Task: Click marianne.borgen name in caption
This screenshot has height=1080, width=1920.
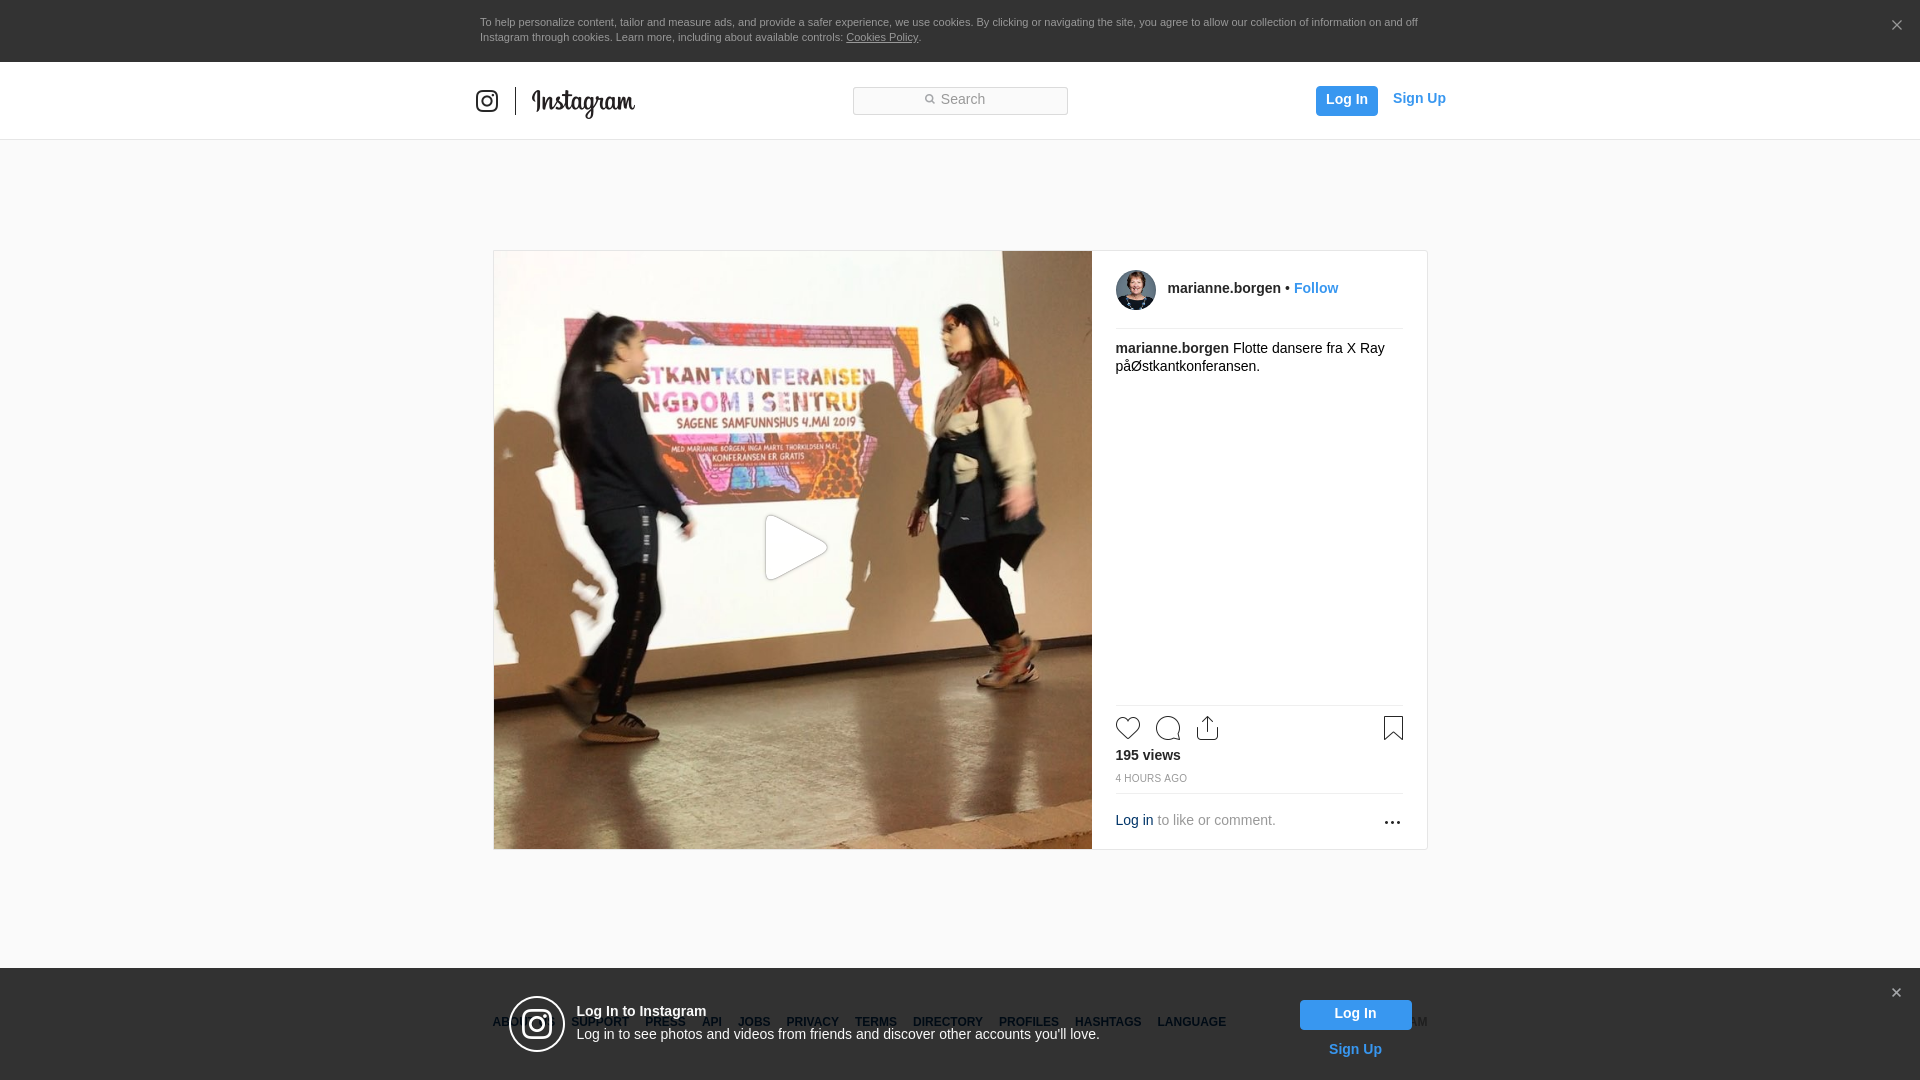Action: (x=1172, y=348)
